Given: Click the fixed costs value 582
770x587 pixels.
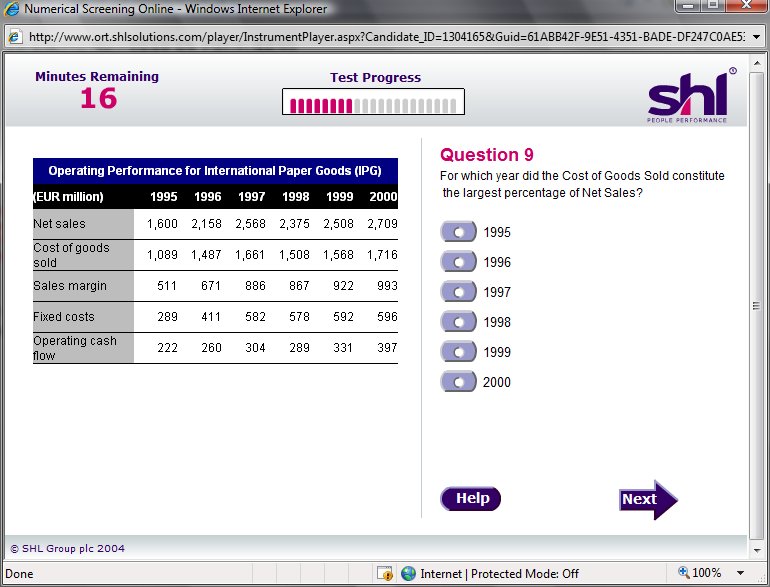Looking at the screenshot, I should coord(255,317).
